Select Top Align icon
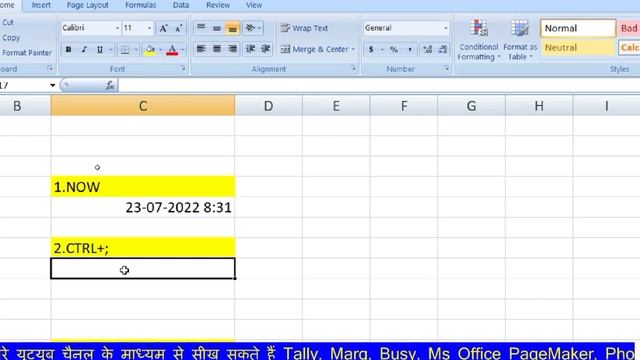 (201, 28)
